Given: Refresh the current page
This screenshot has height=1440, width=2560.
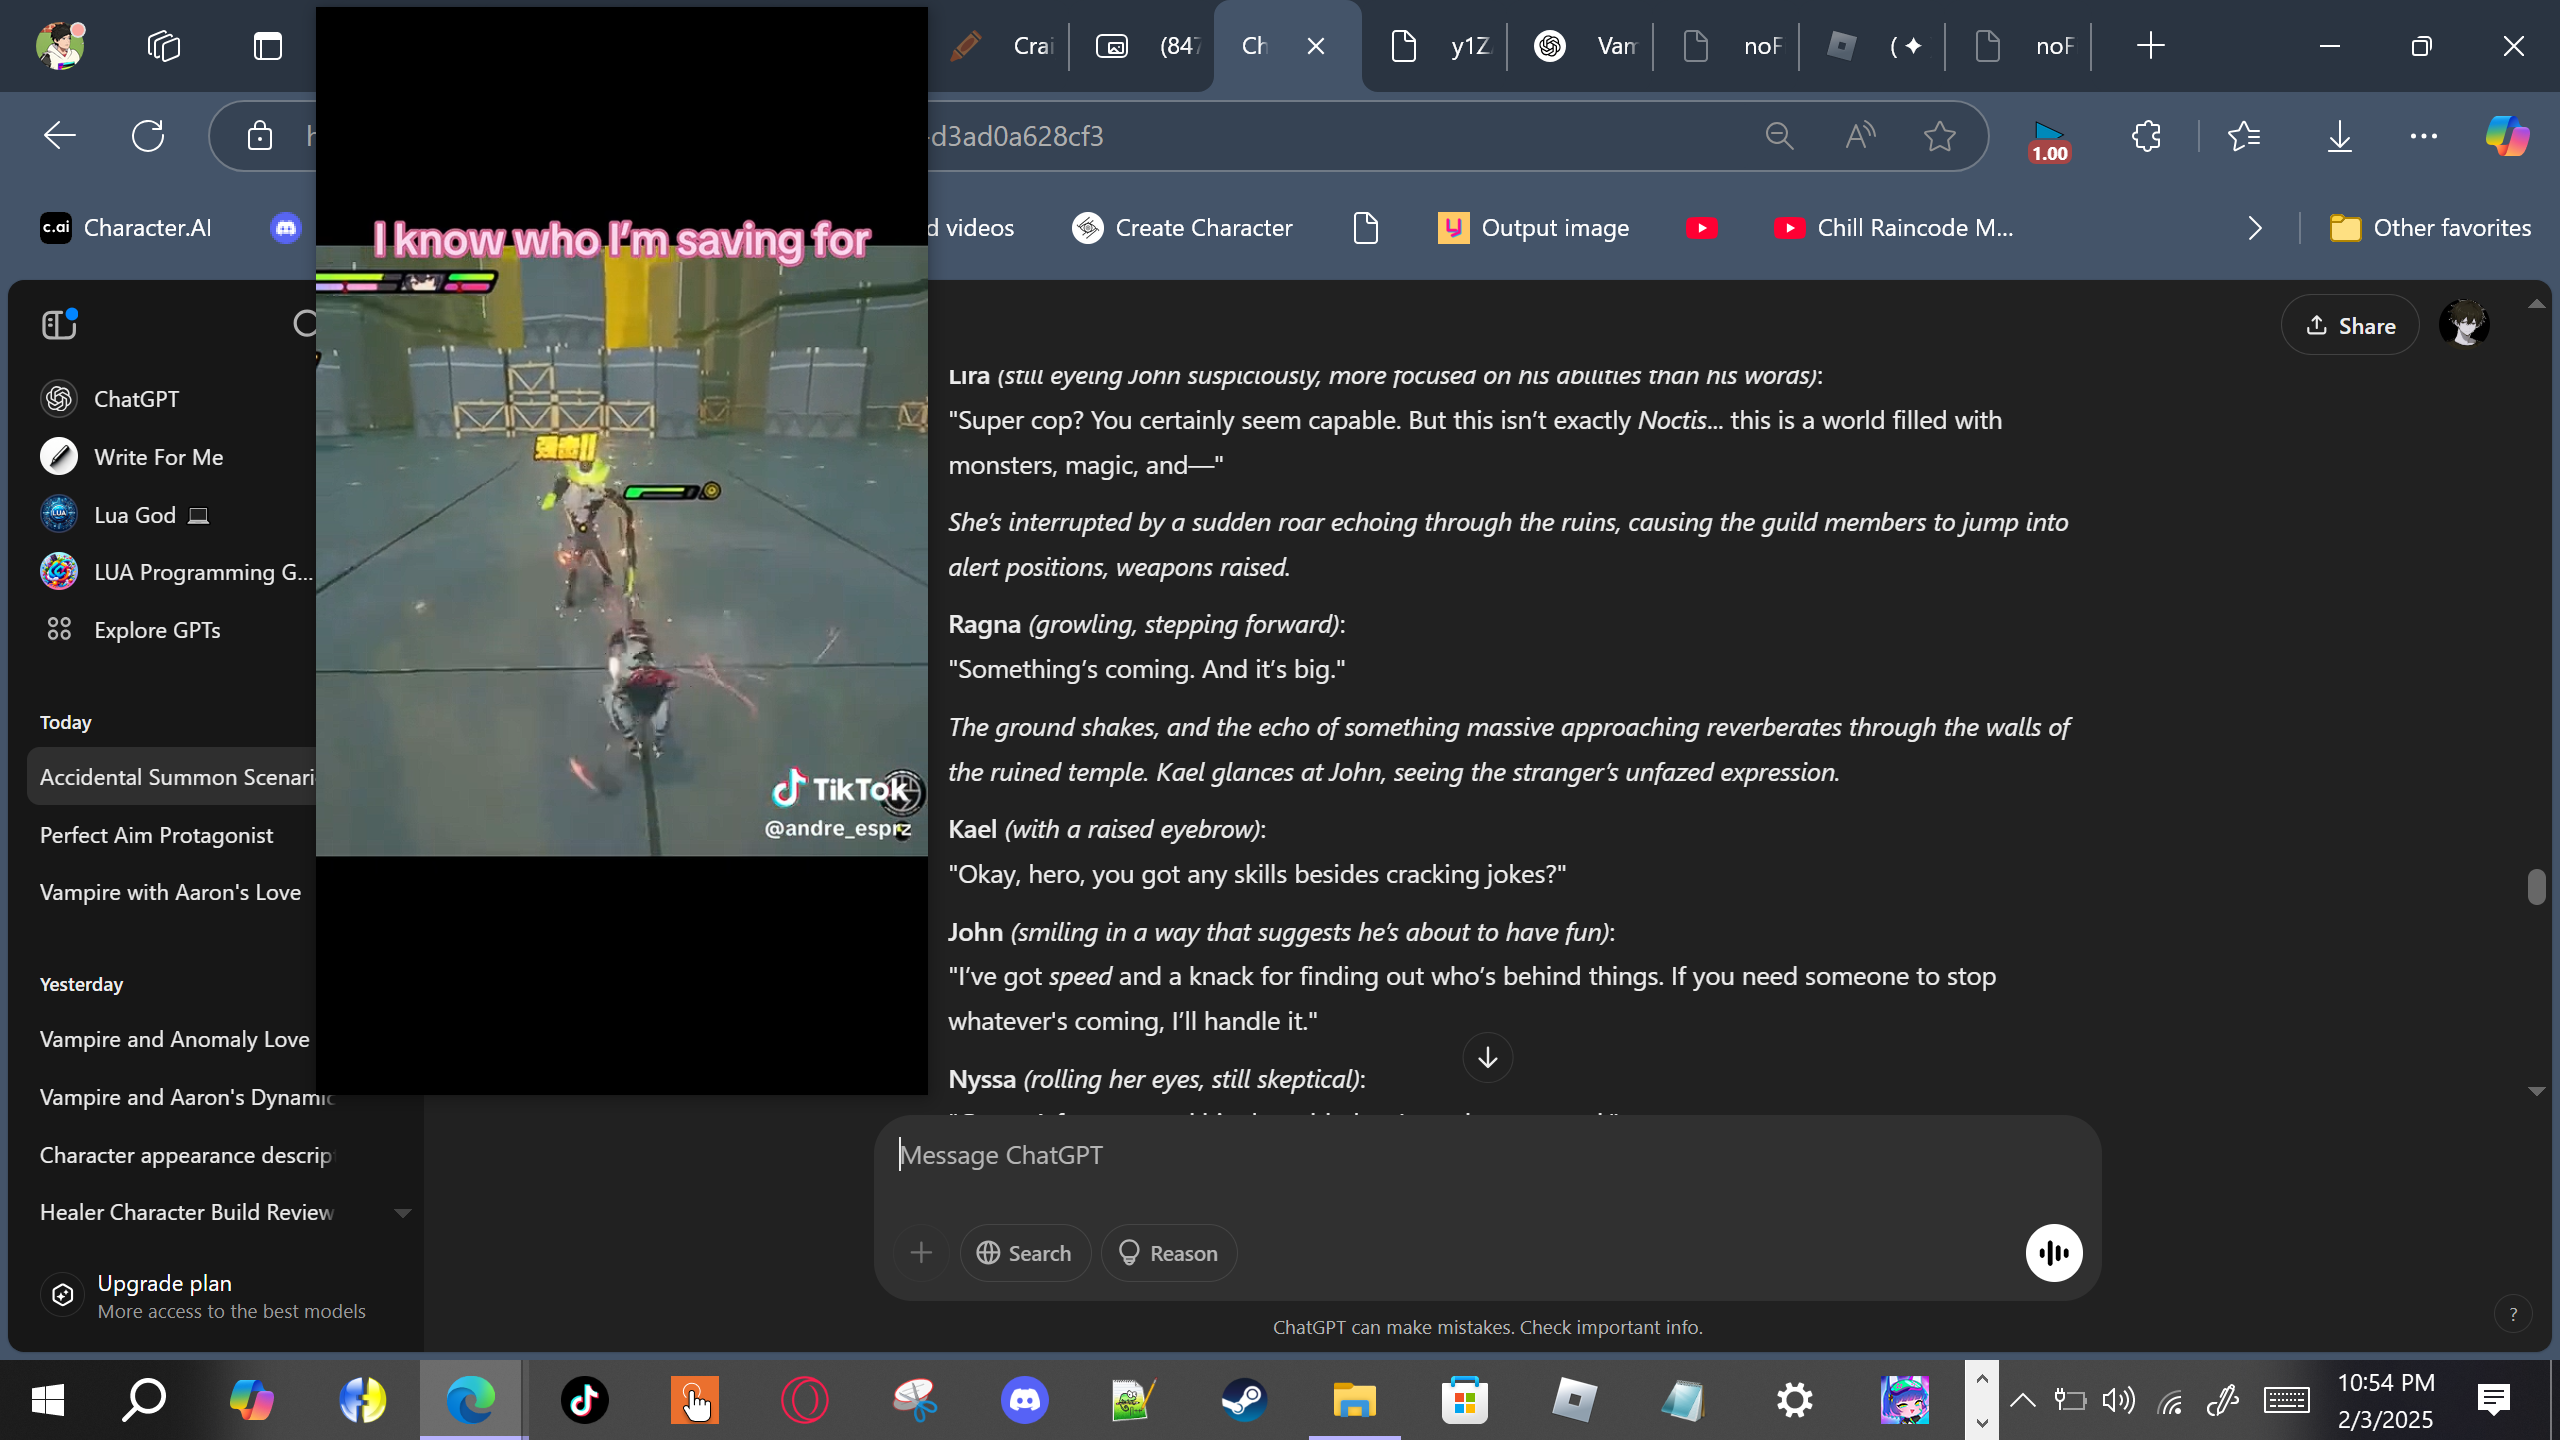Looking at the screenshot, I should click(x=148, y=136).
